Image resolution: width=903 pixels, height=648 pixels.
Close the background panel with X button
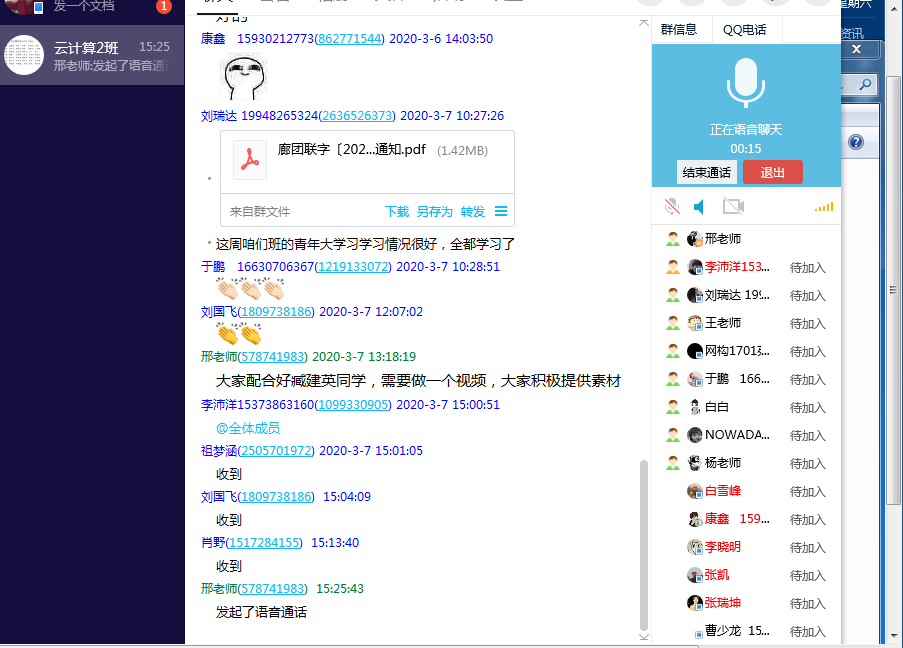tap(856, 49)
